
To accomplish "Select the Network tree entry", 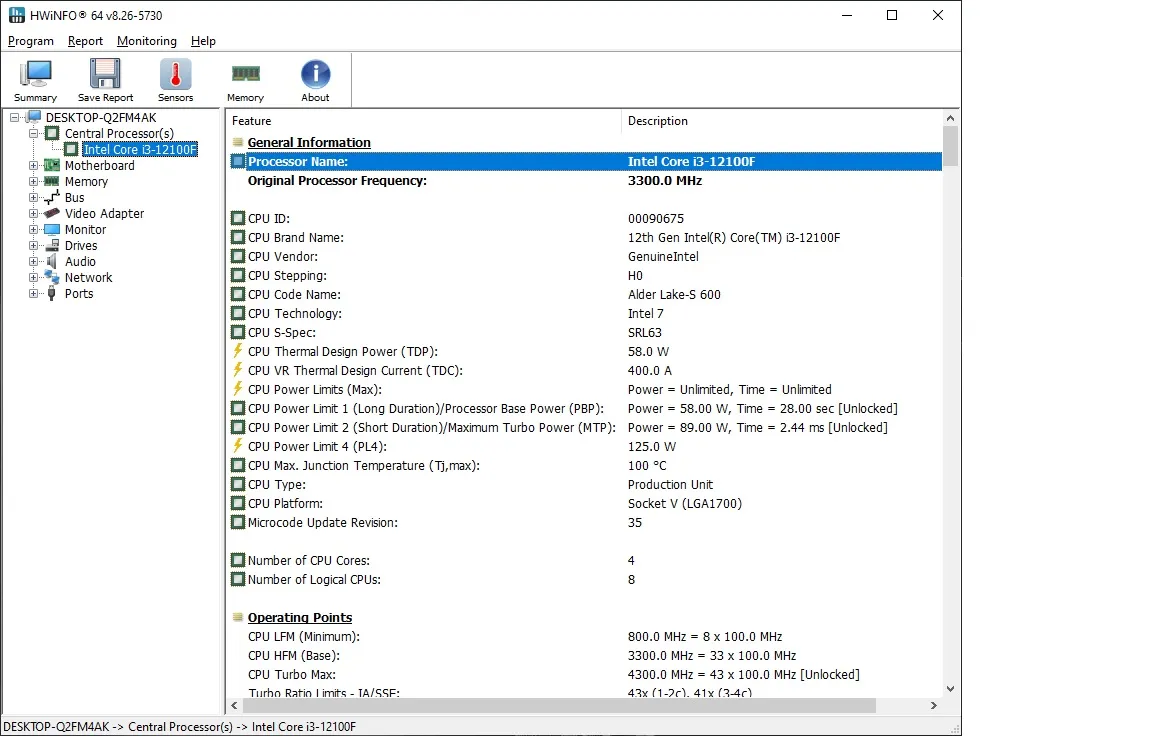I will [x=88, y=277].
